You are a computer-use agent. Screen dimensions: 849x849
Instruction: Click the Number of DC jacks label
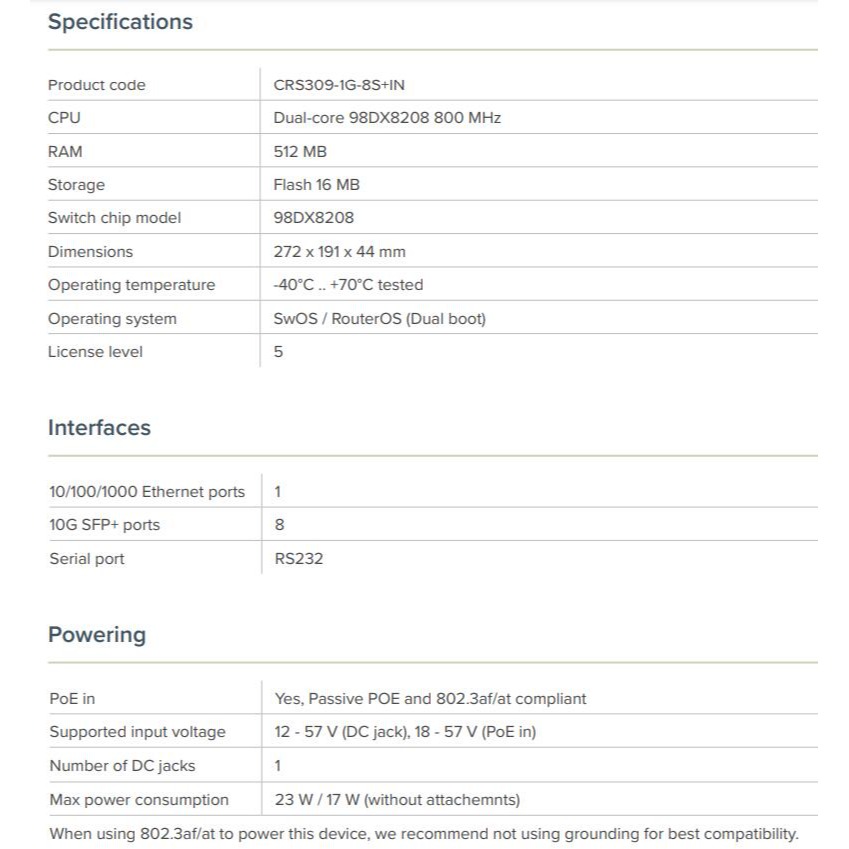tap(122, 766)
